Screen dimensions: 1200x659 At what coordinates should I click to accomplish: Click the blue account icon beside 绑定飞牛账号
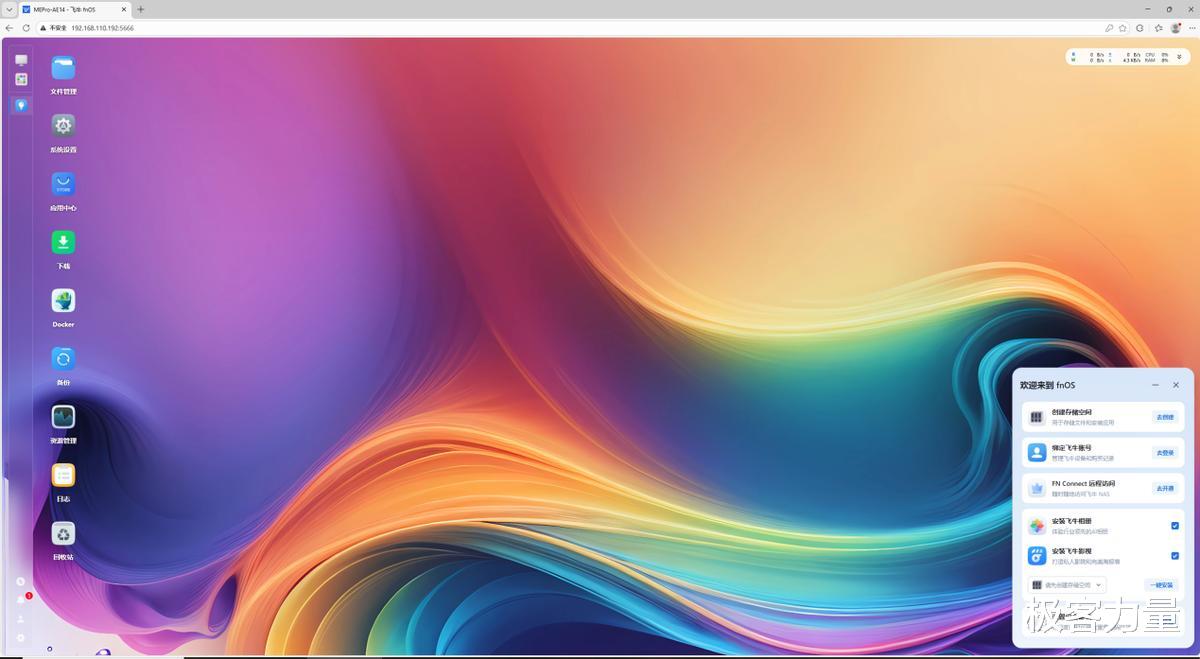(1037, 453)
